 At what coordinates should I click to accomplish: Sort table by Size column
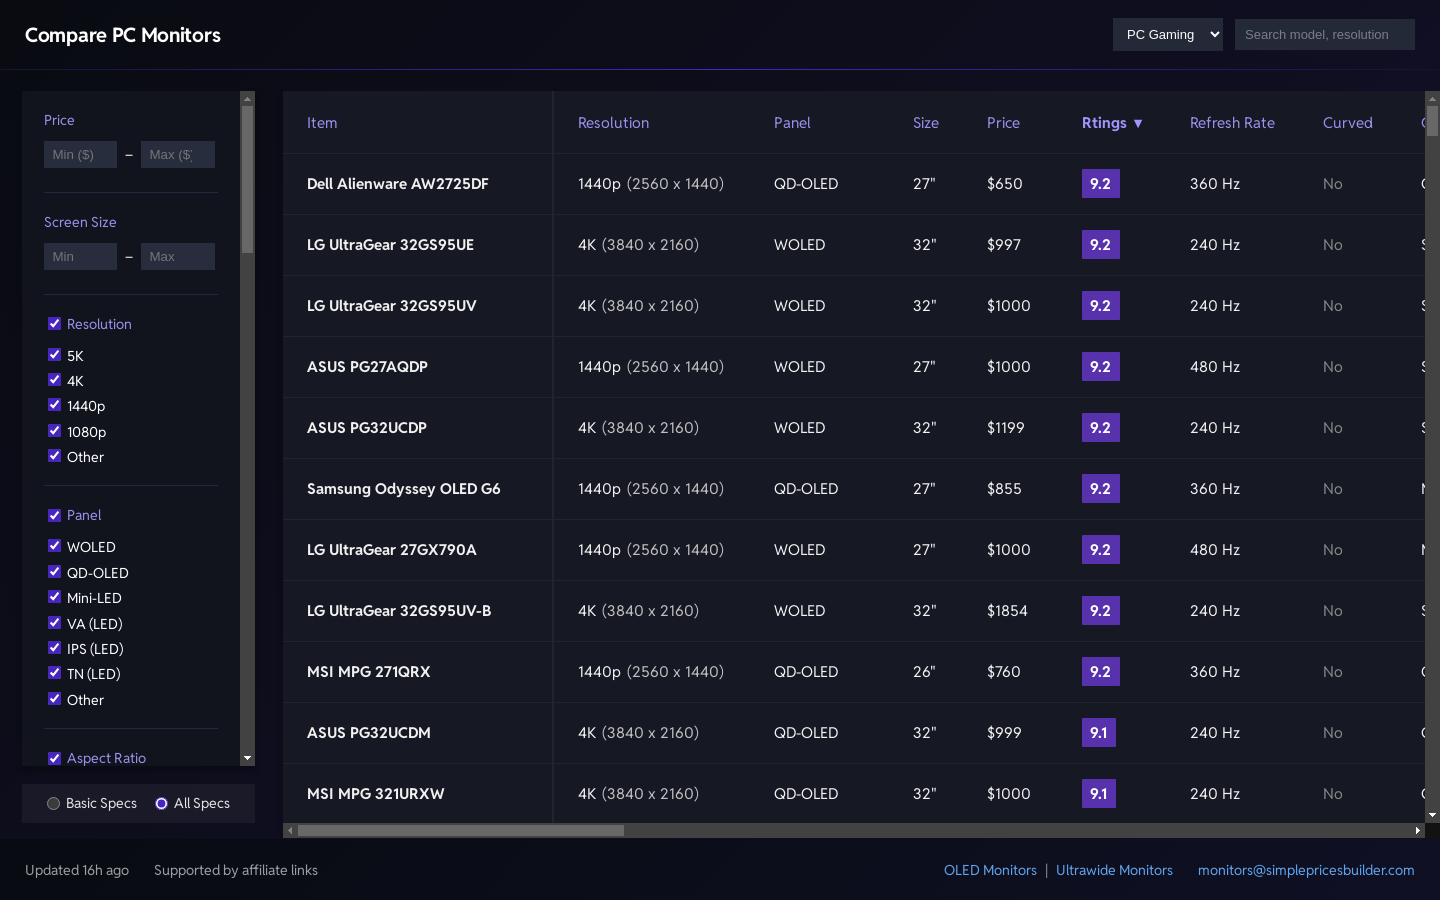pyautogui.click(x=926, y=123)
